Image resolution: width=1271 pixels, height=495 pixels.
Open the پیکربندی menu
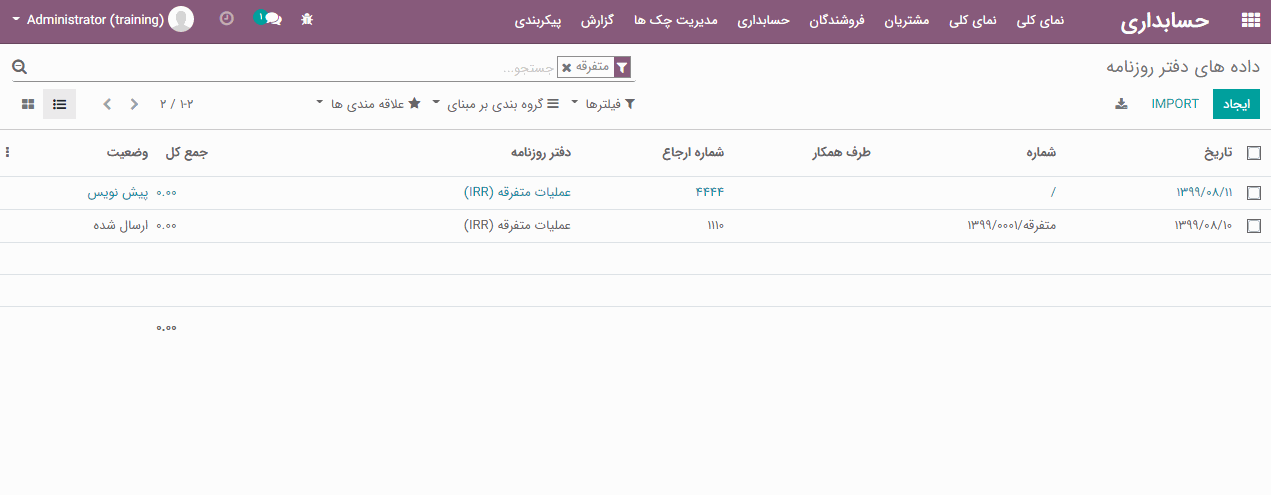tap(537, 20)
